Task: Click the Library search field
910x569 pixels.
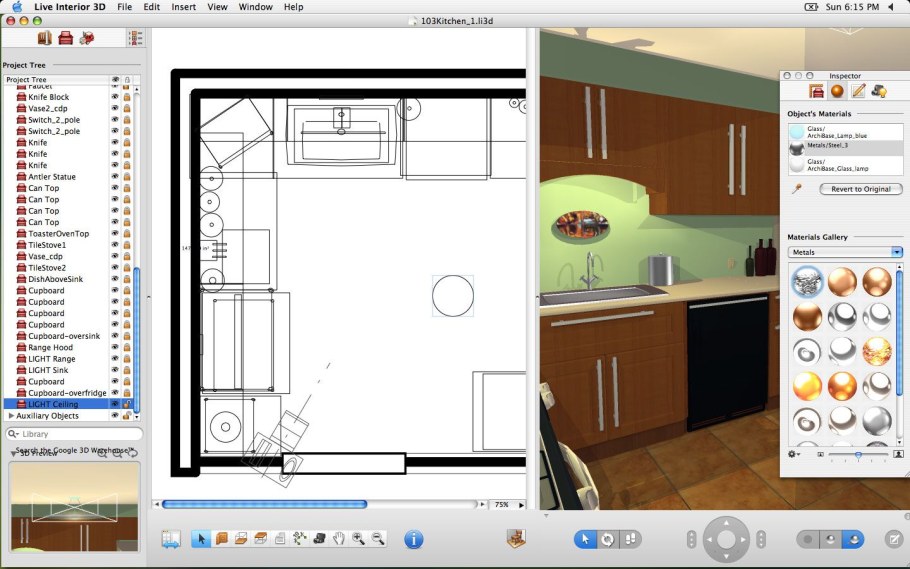Action: [x=75, y=434]
